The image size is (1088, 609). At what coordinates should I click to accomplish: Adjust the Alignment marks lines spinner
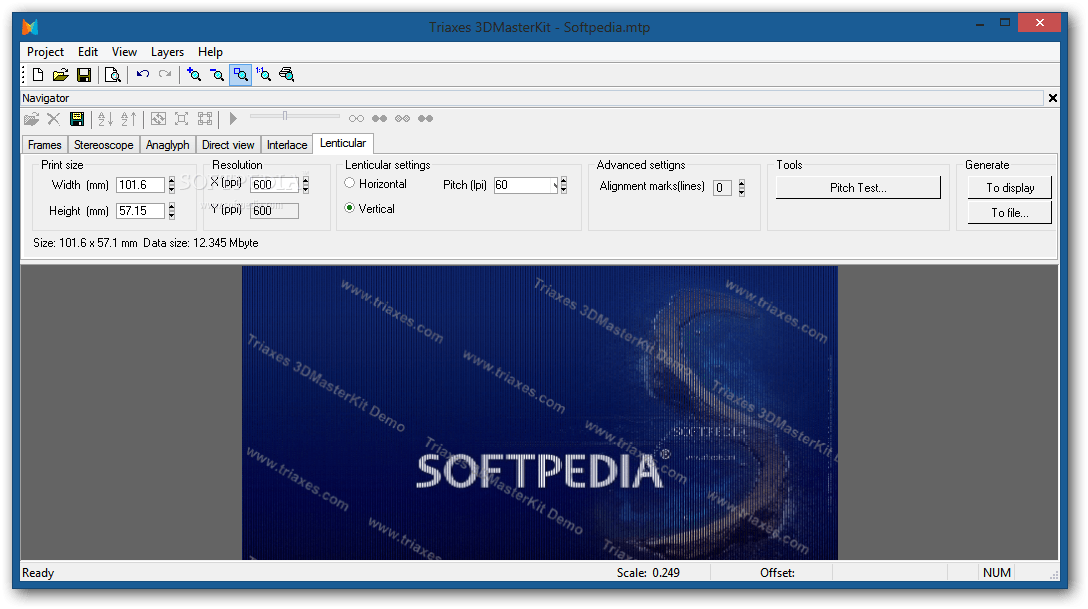pyautogui.click(x=740, y=187)
